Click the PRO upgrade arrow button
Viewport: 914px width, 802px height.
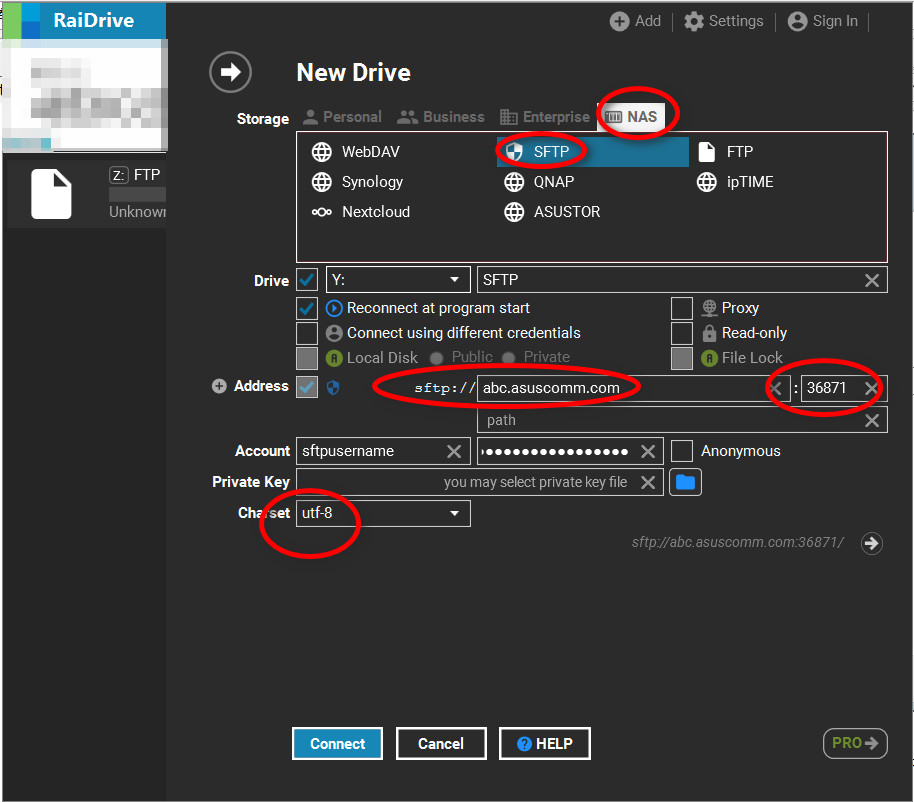pyautogui.click(x=855, y=743)
